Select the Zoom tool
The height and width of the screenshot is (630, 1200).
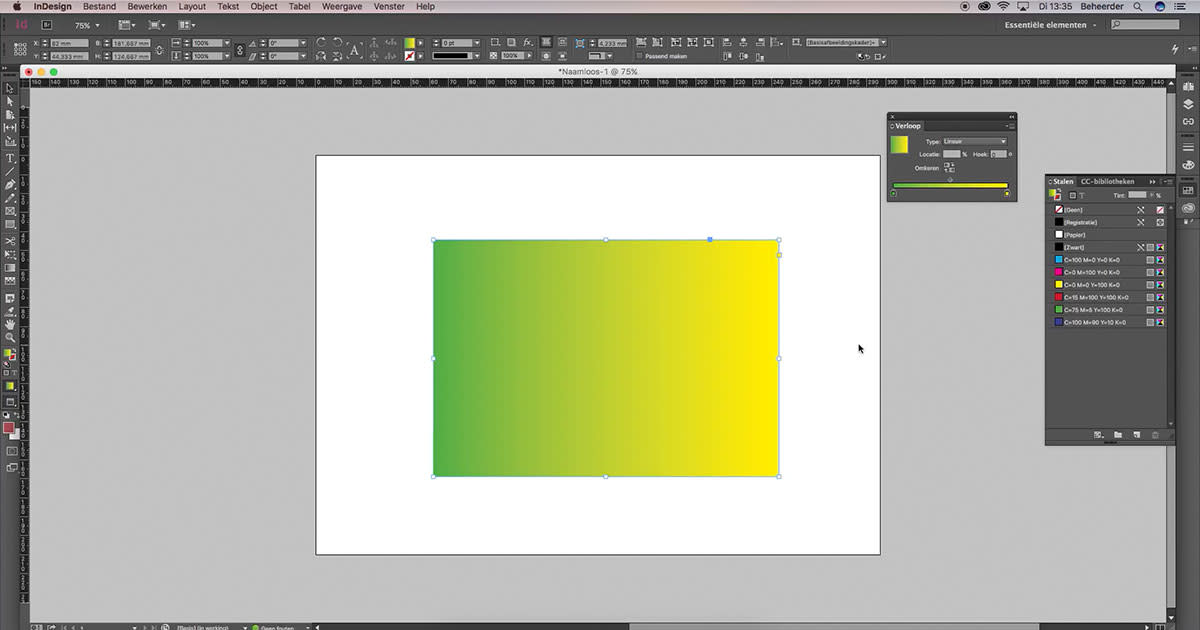11,338
